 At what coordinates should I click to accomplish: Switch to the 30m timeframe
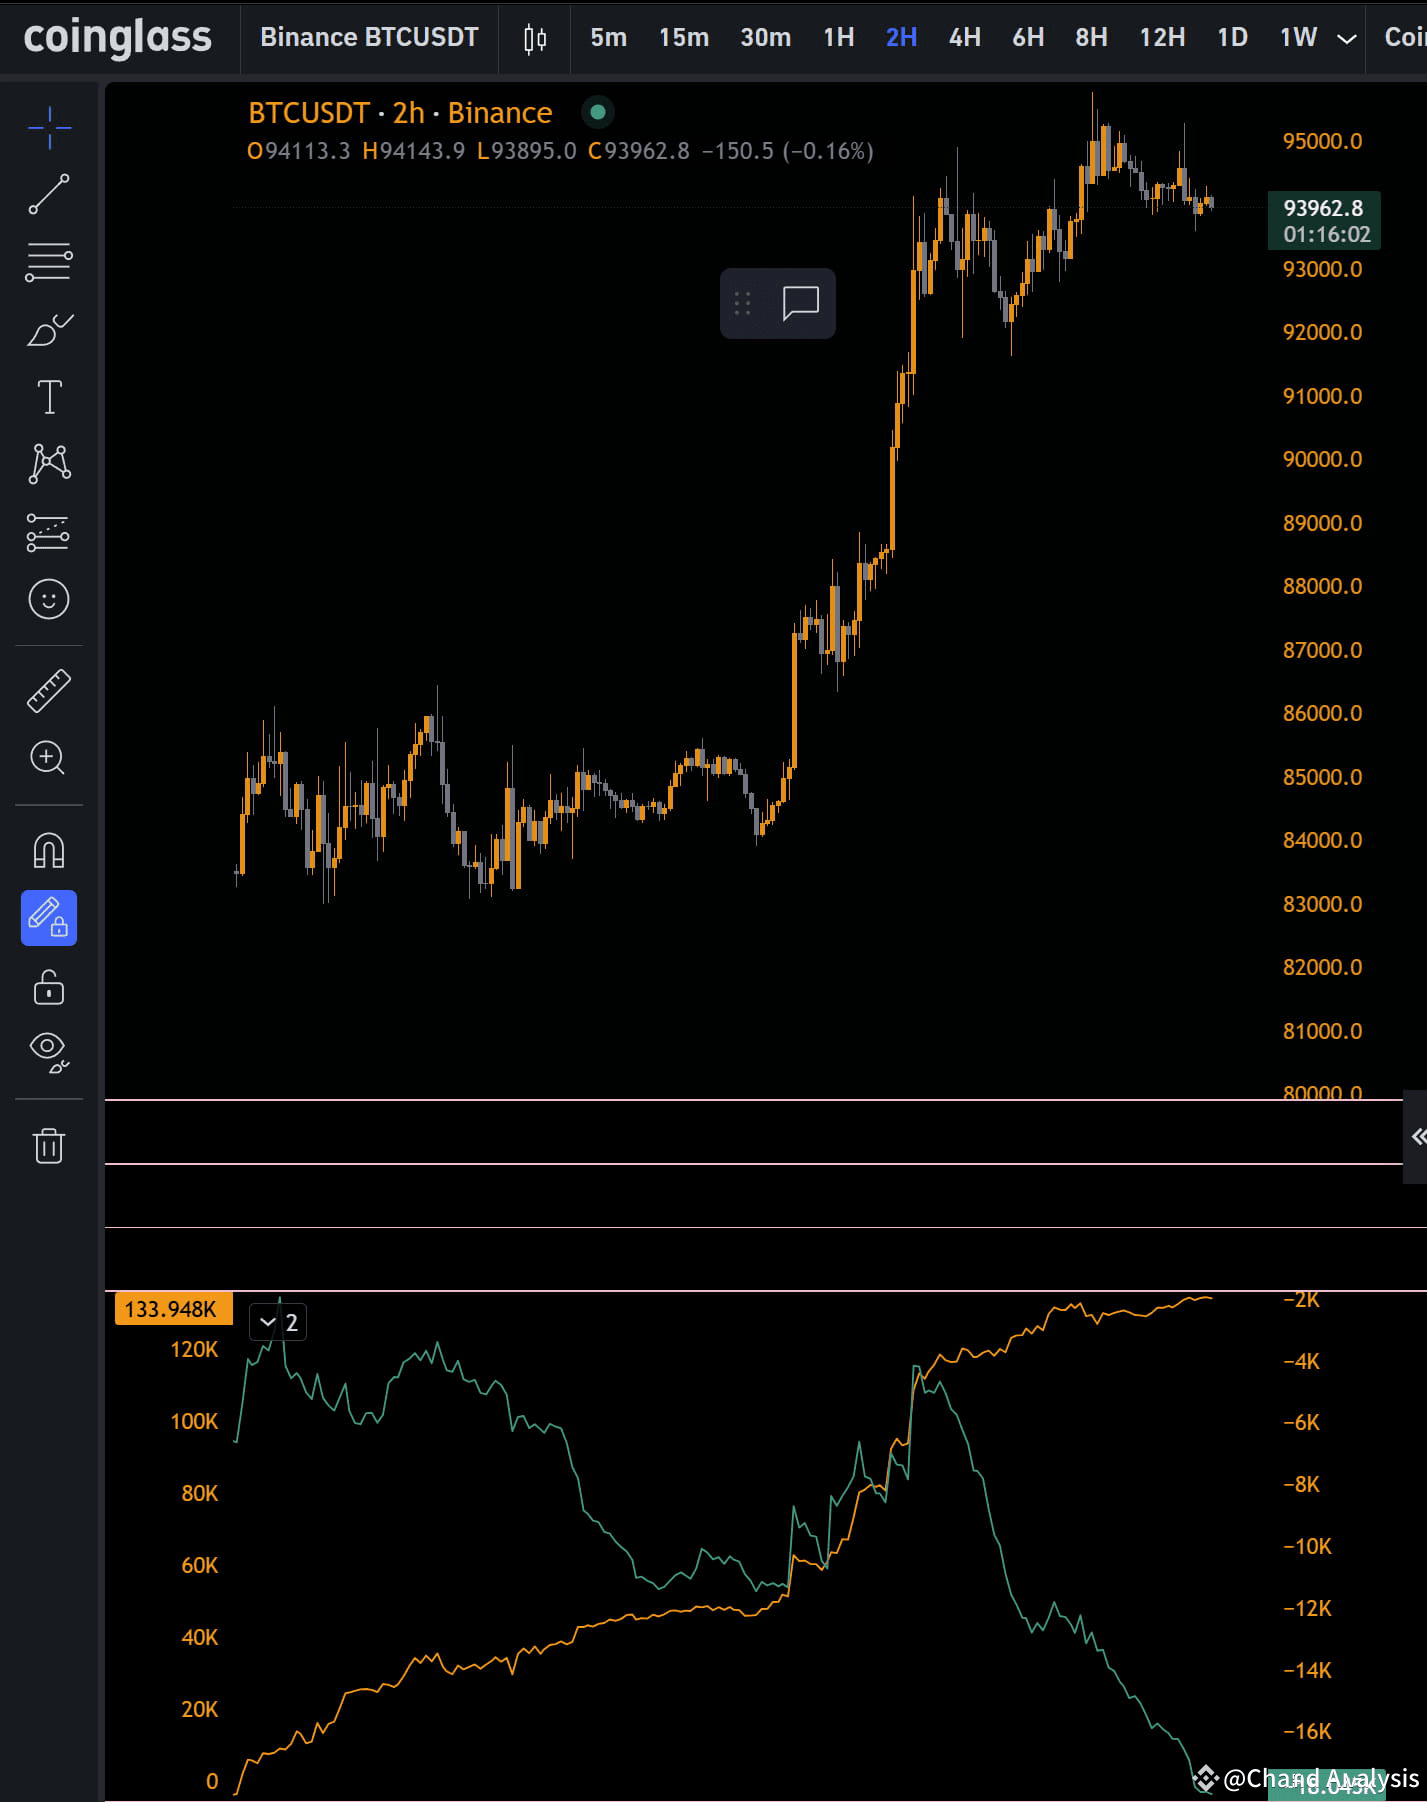[766, 38]
